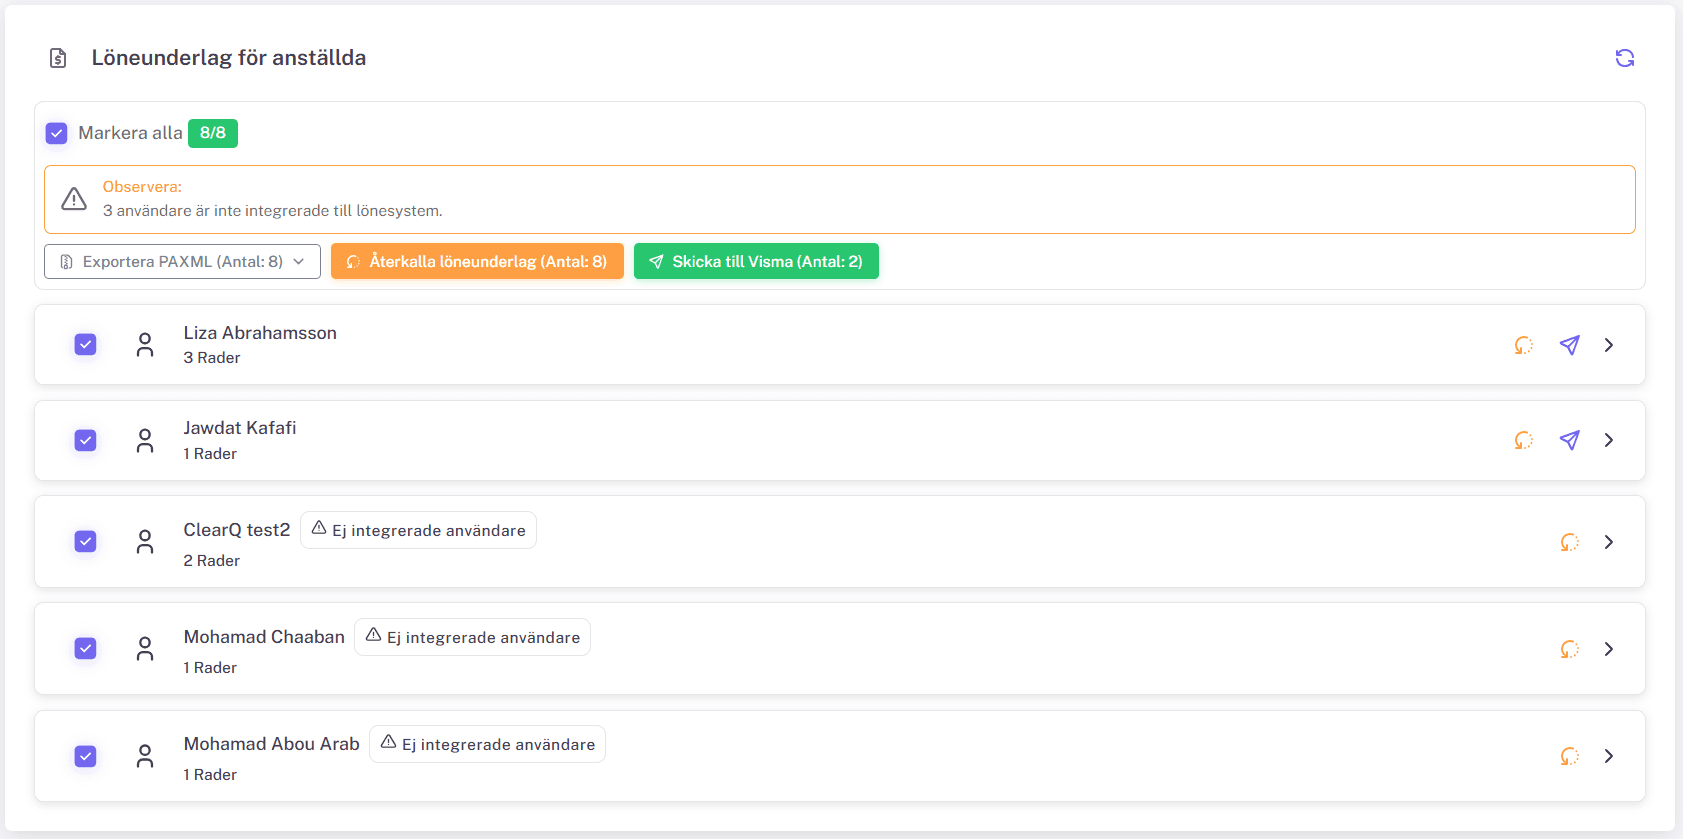This screenshot has height=839, width=1683.
Task: Expand Liza Abrahamsson's row with chevron
Action: [1608, 345]
